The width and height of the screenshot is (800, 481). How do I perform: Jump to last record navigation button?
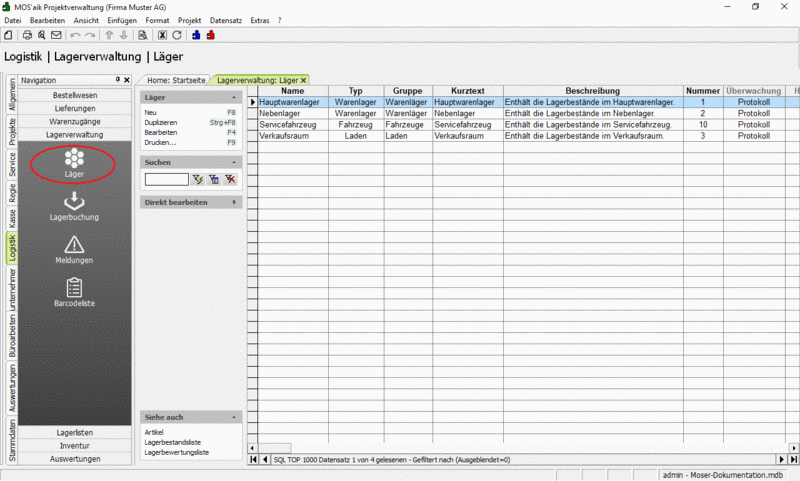coord(794,460)
